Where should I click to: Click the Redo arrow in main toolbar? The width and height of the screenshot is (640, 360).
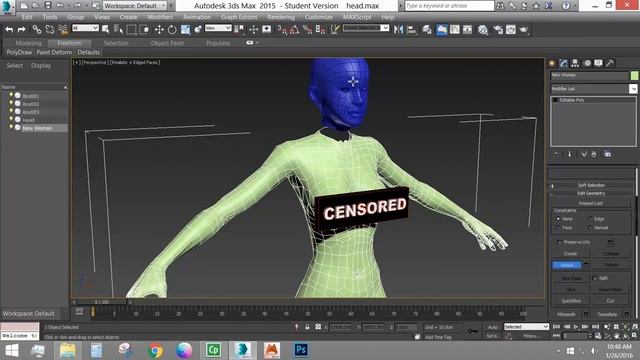point(22,29)
